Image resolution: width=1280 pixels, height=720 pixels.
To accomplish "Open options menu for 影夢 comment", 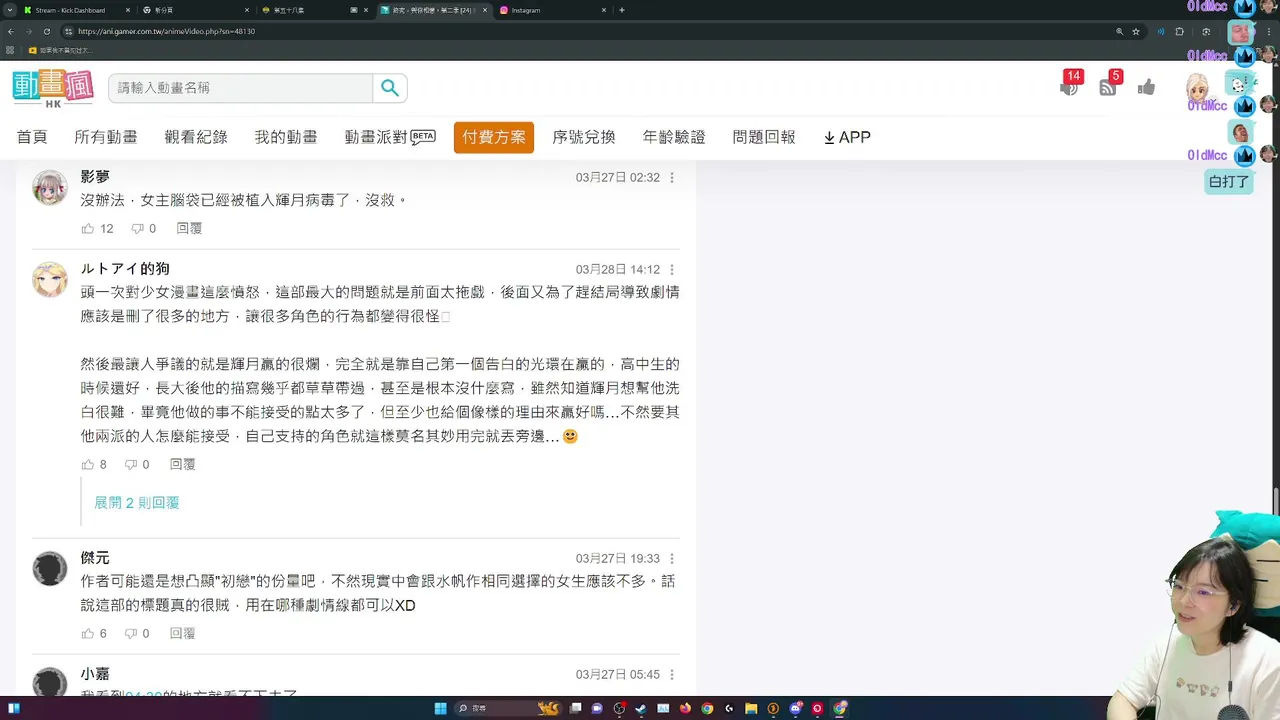I will [x=672, y=178].
